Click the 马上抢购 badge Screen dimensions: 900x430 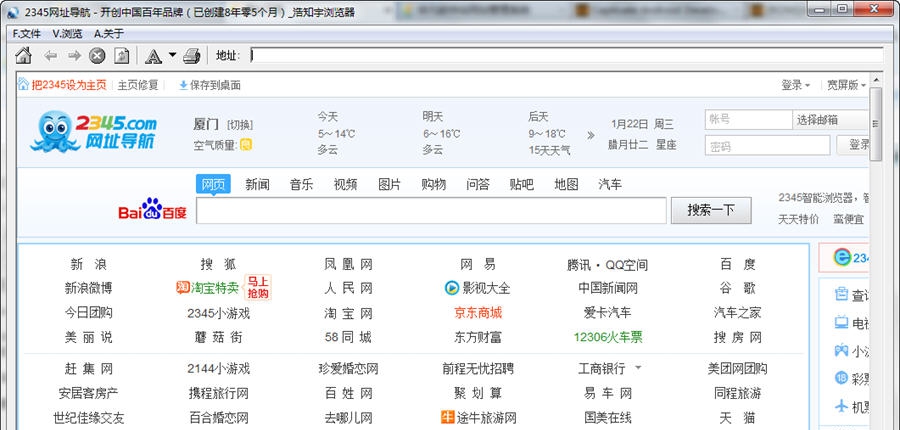258,287
